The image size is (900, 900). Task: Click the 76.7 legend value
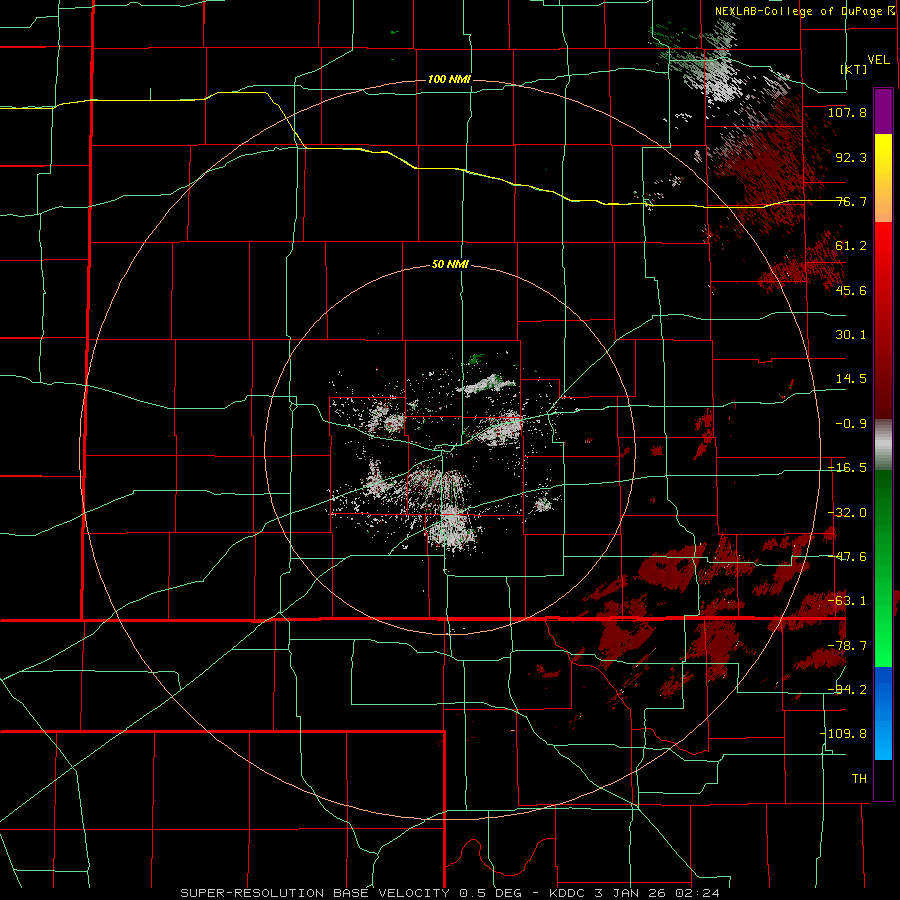pos(851,201)
